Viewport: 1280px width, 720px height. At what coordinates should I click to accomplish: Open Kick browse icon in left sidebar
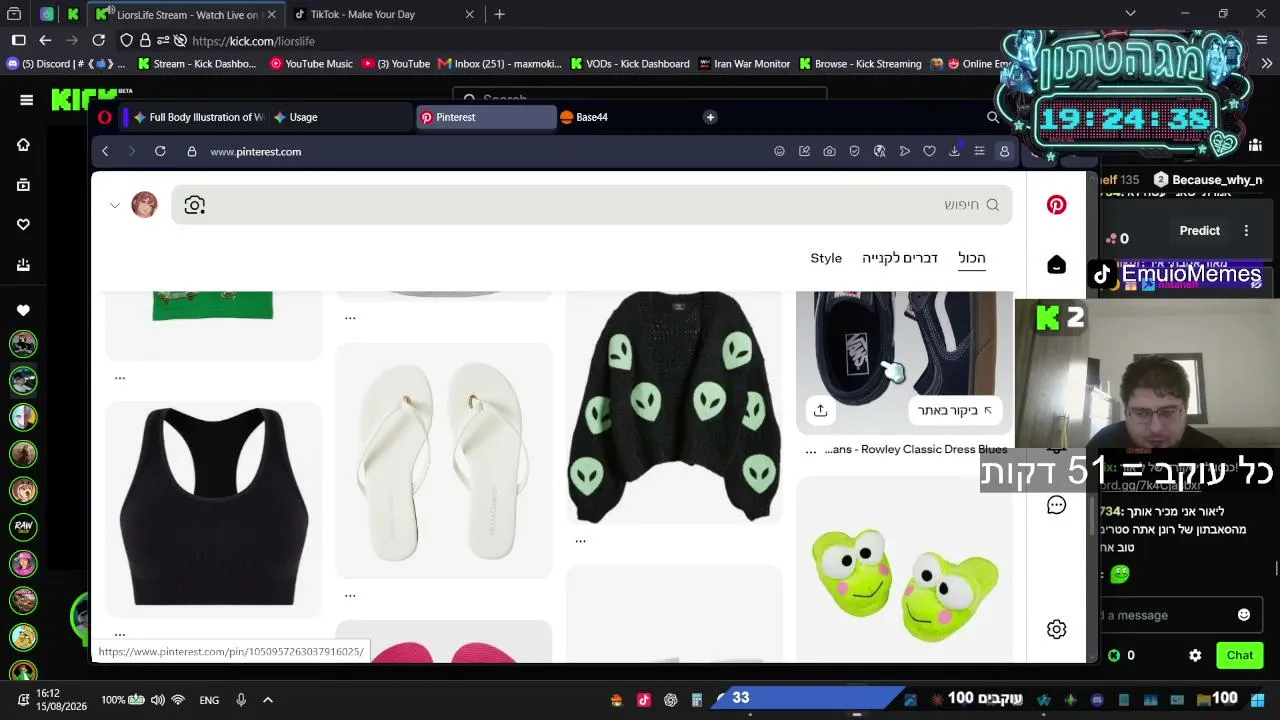point(23,185)
